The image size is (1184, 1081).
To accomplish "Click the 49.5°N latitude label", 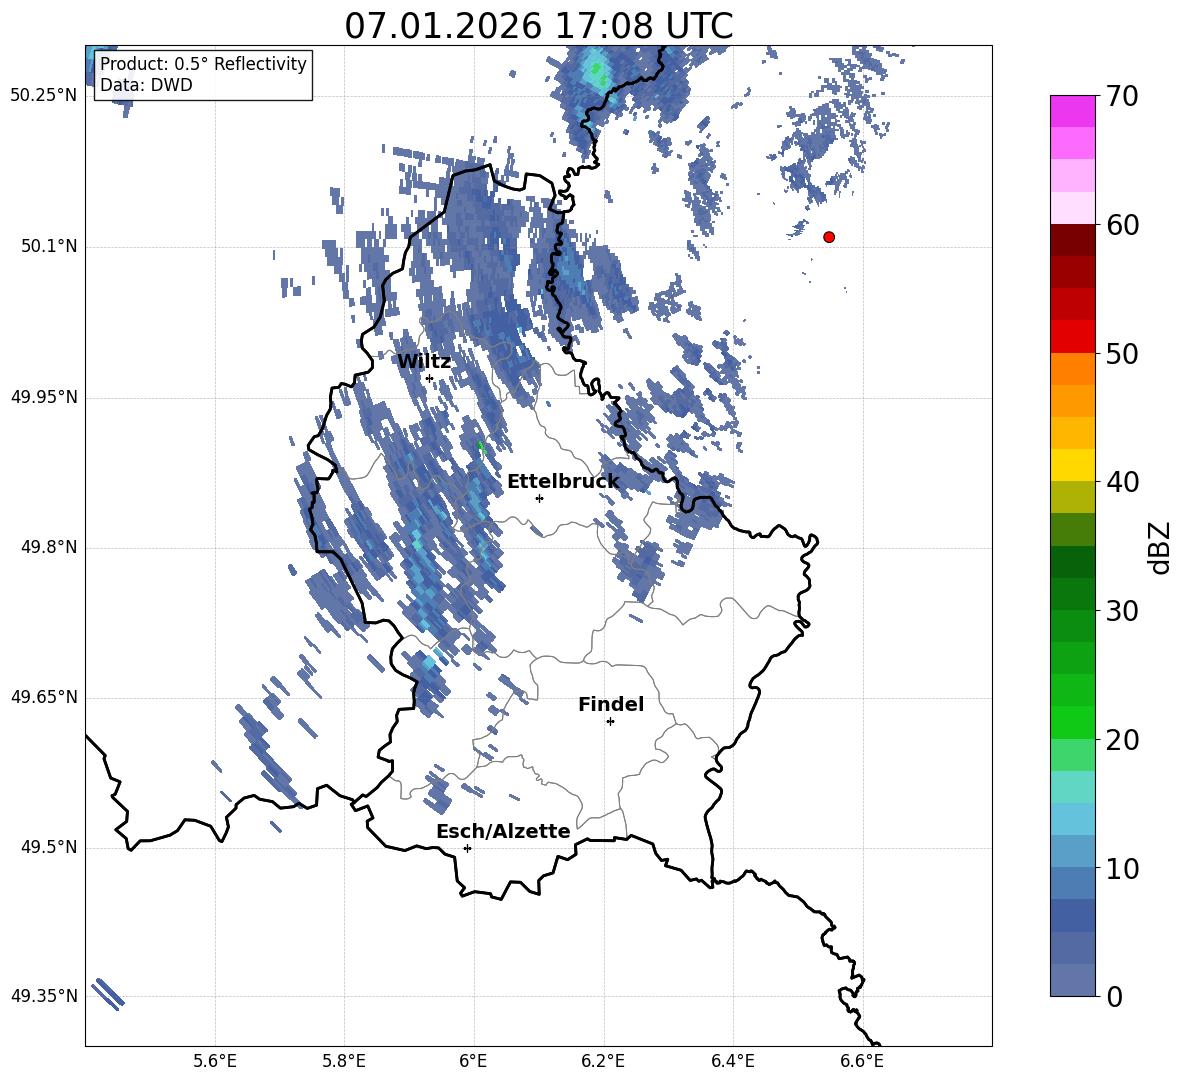I will click(48, 847).
